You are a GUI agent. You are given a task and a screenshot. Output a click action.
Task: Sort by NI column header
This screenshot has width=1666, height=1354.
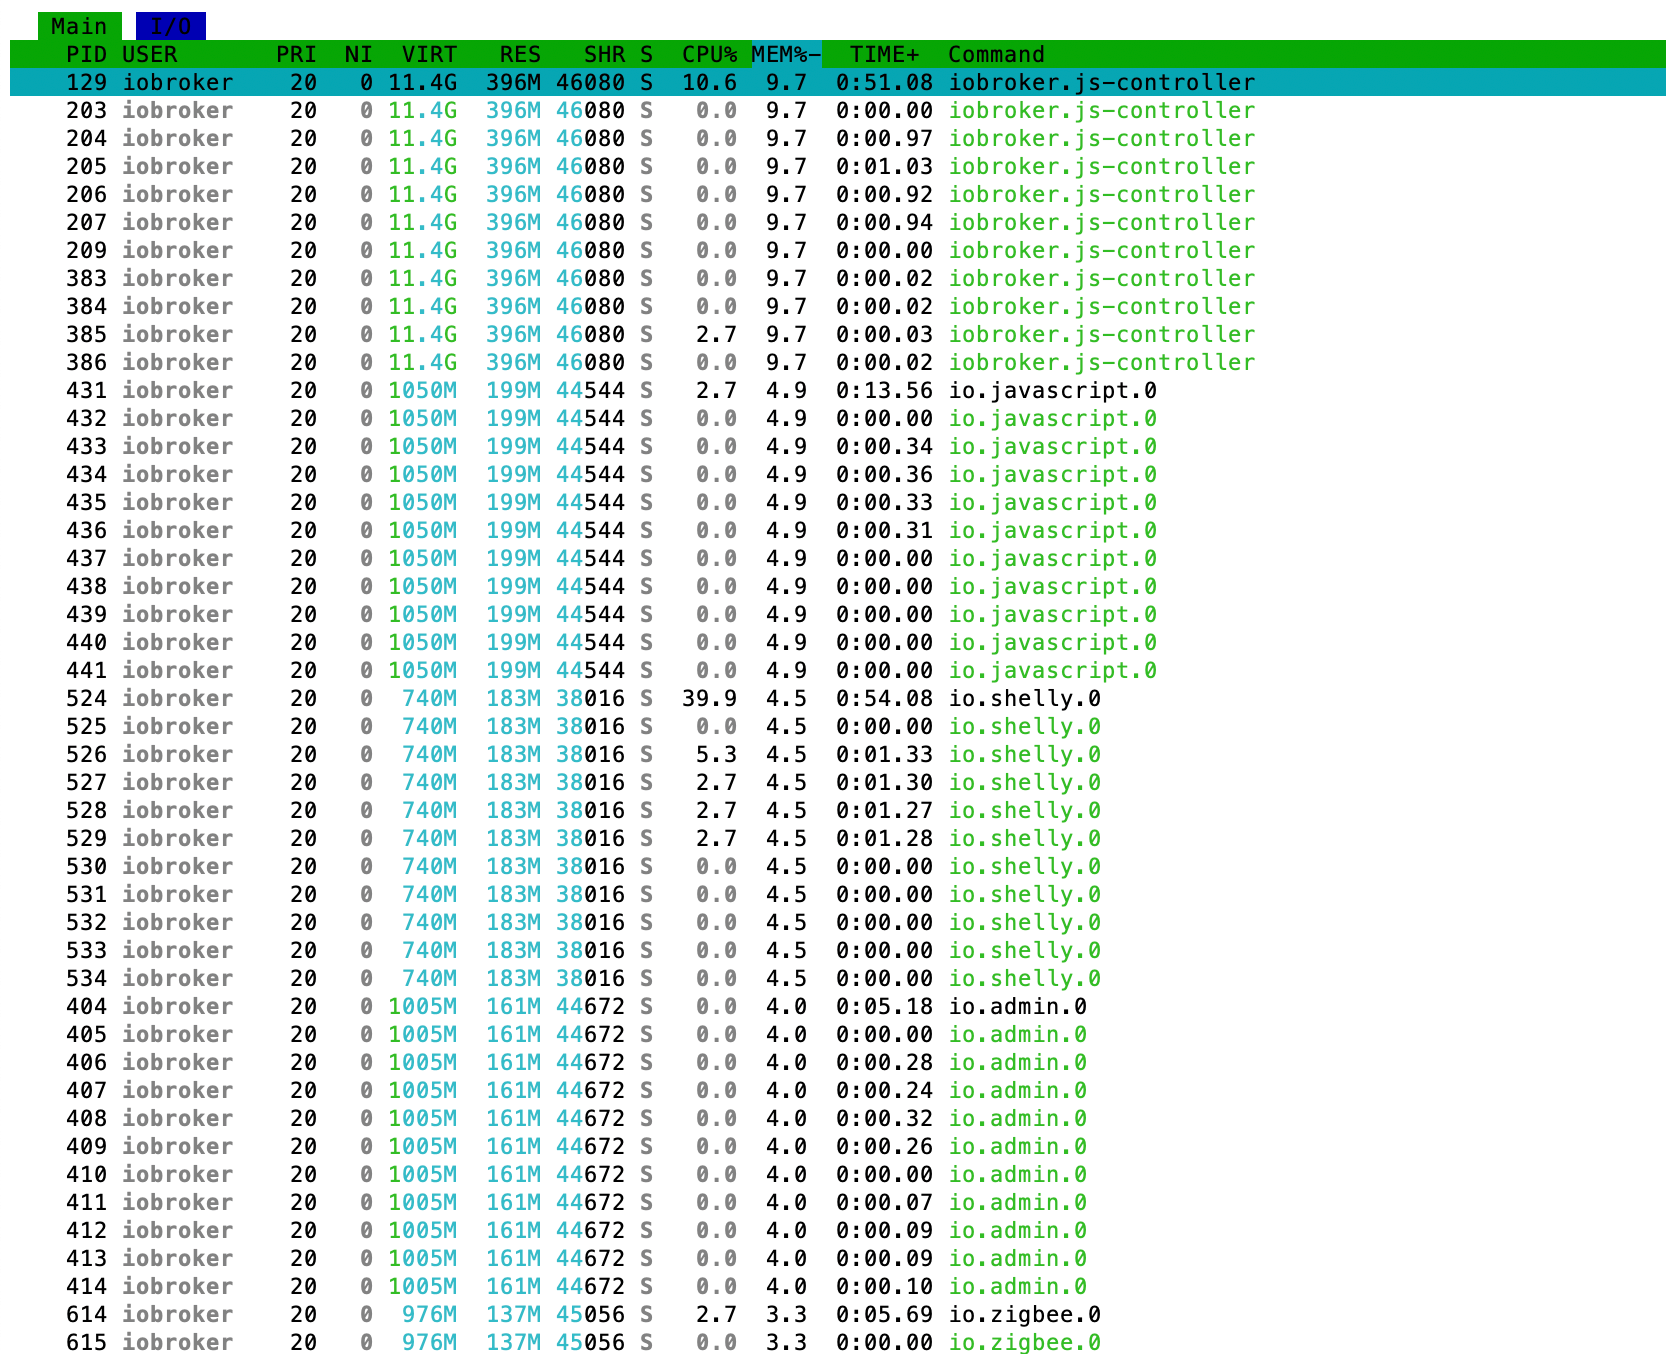tap(359, 54)
